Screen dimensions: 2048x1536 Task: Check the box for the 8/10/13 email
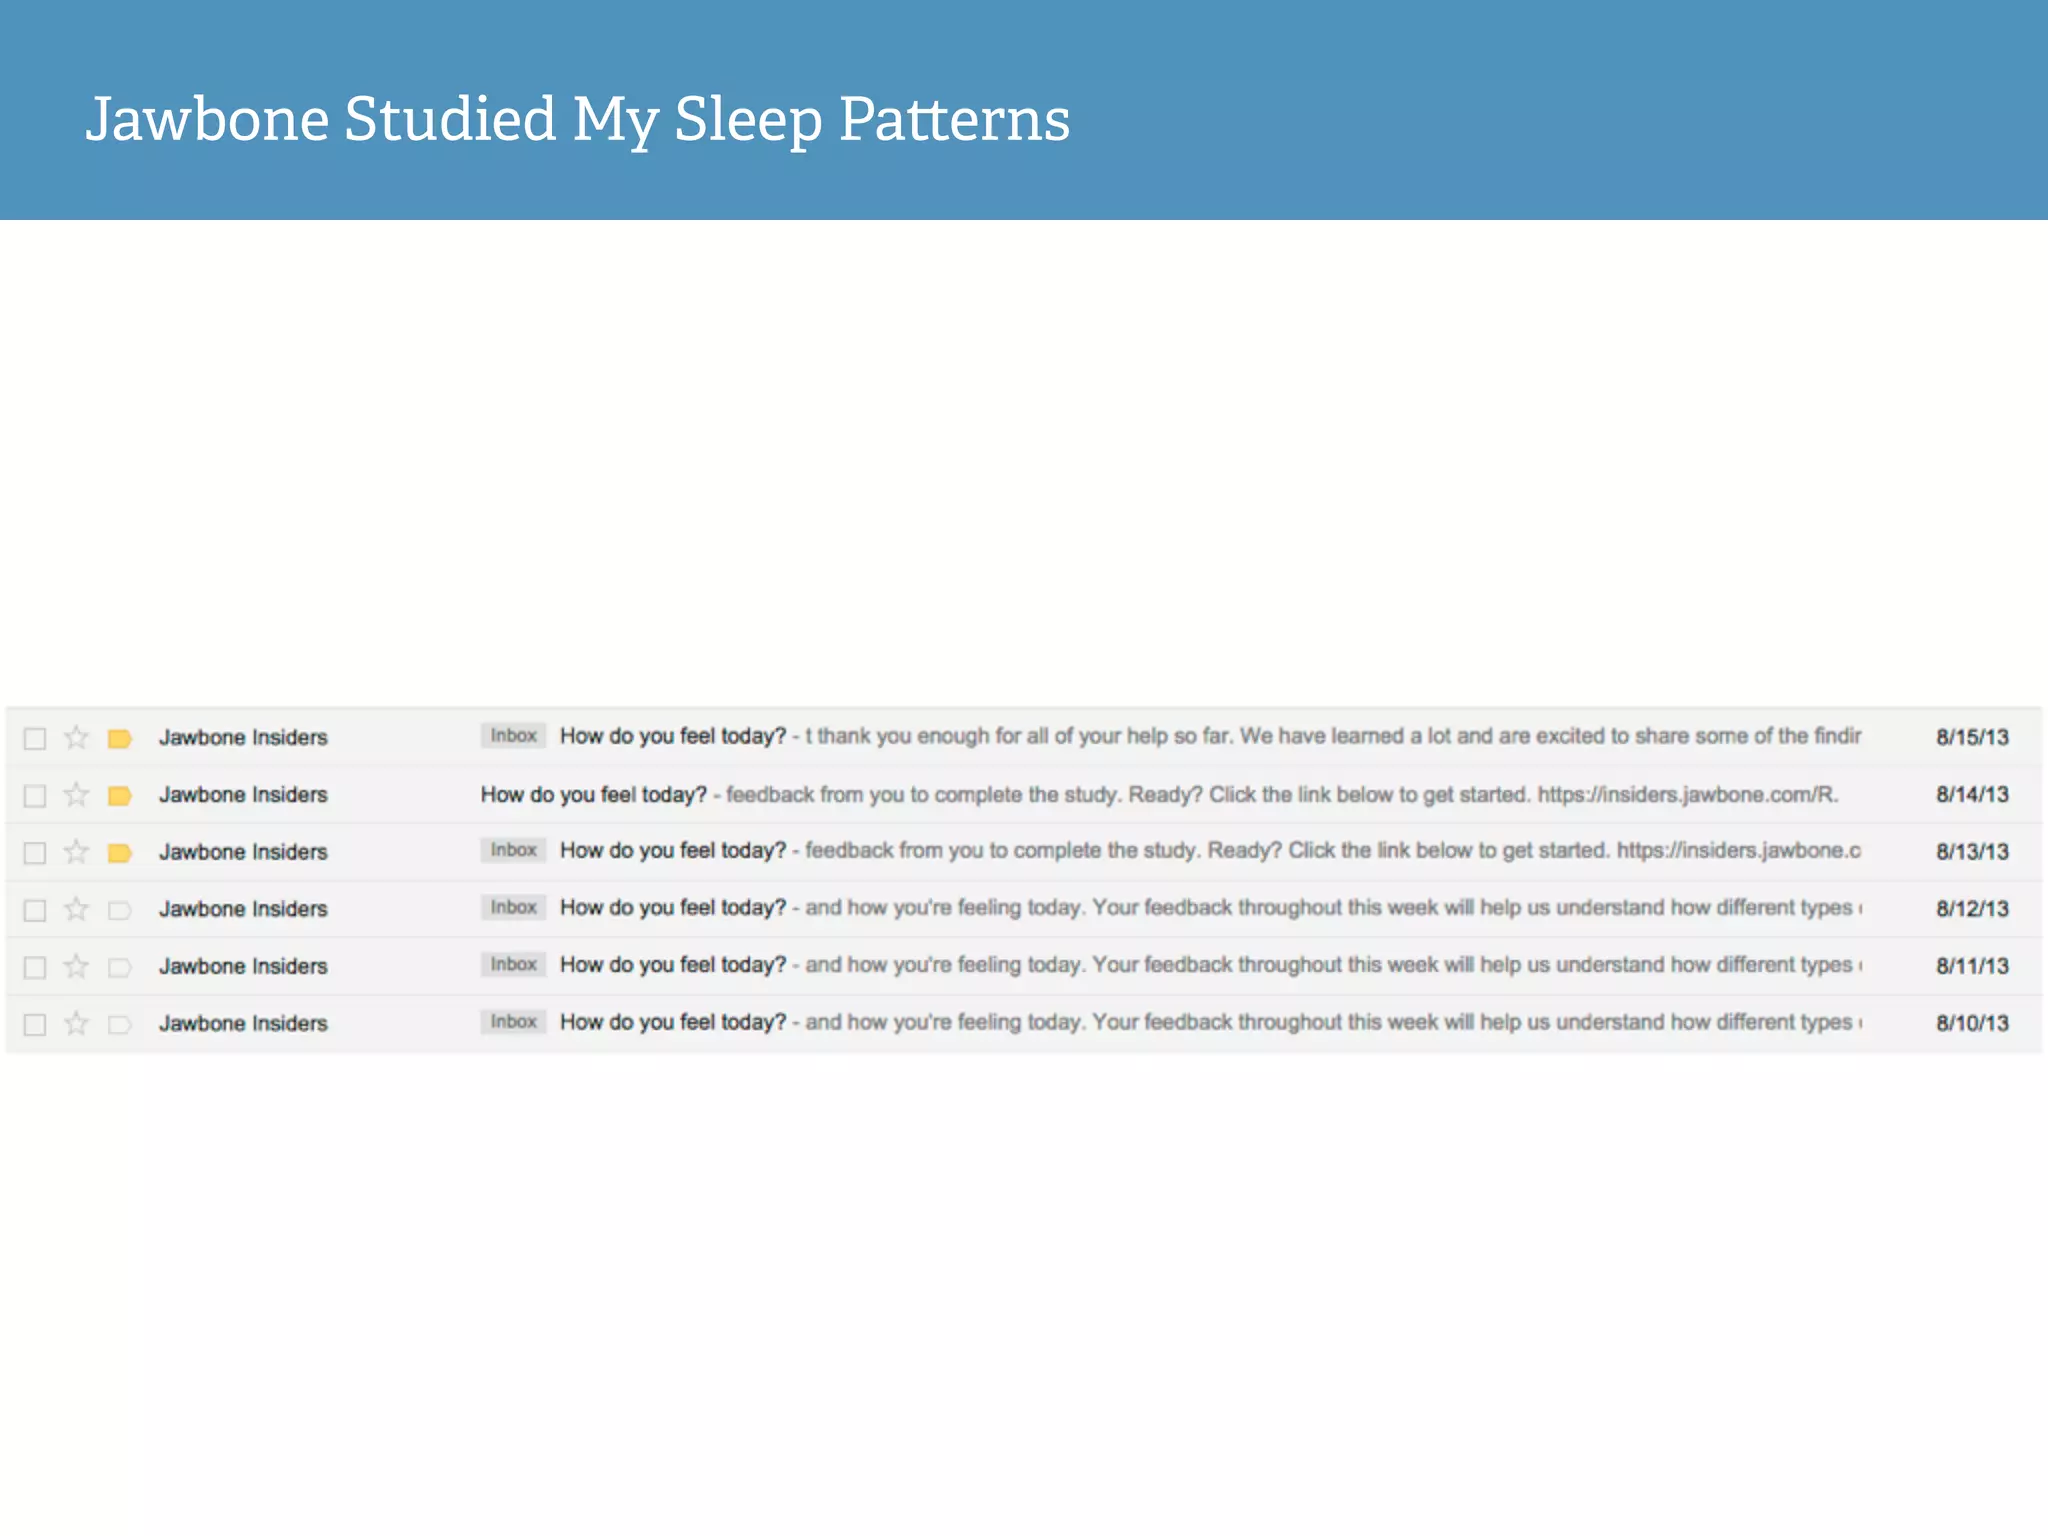point(35,1024)
